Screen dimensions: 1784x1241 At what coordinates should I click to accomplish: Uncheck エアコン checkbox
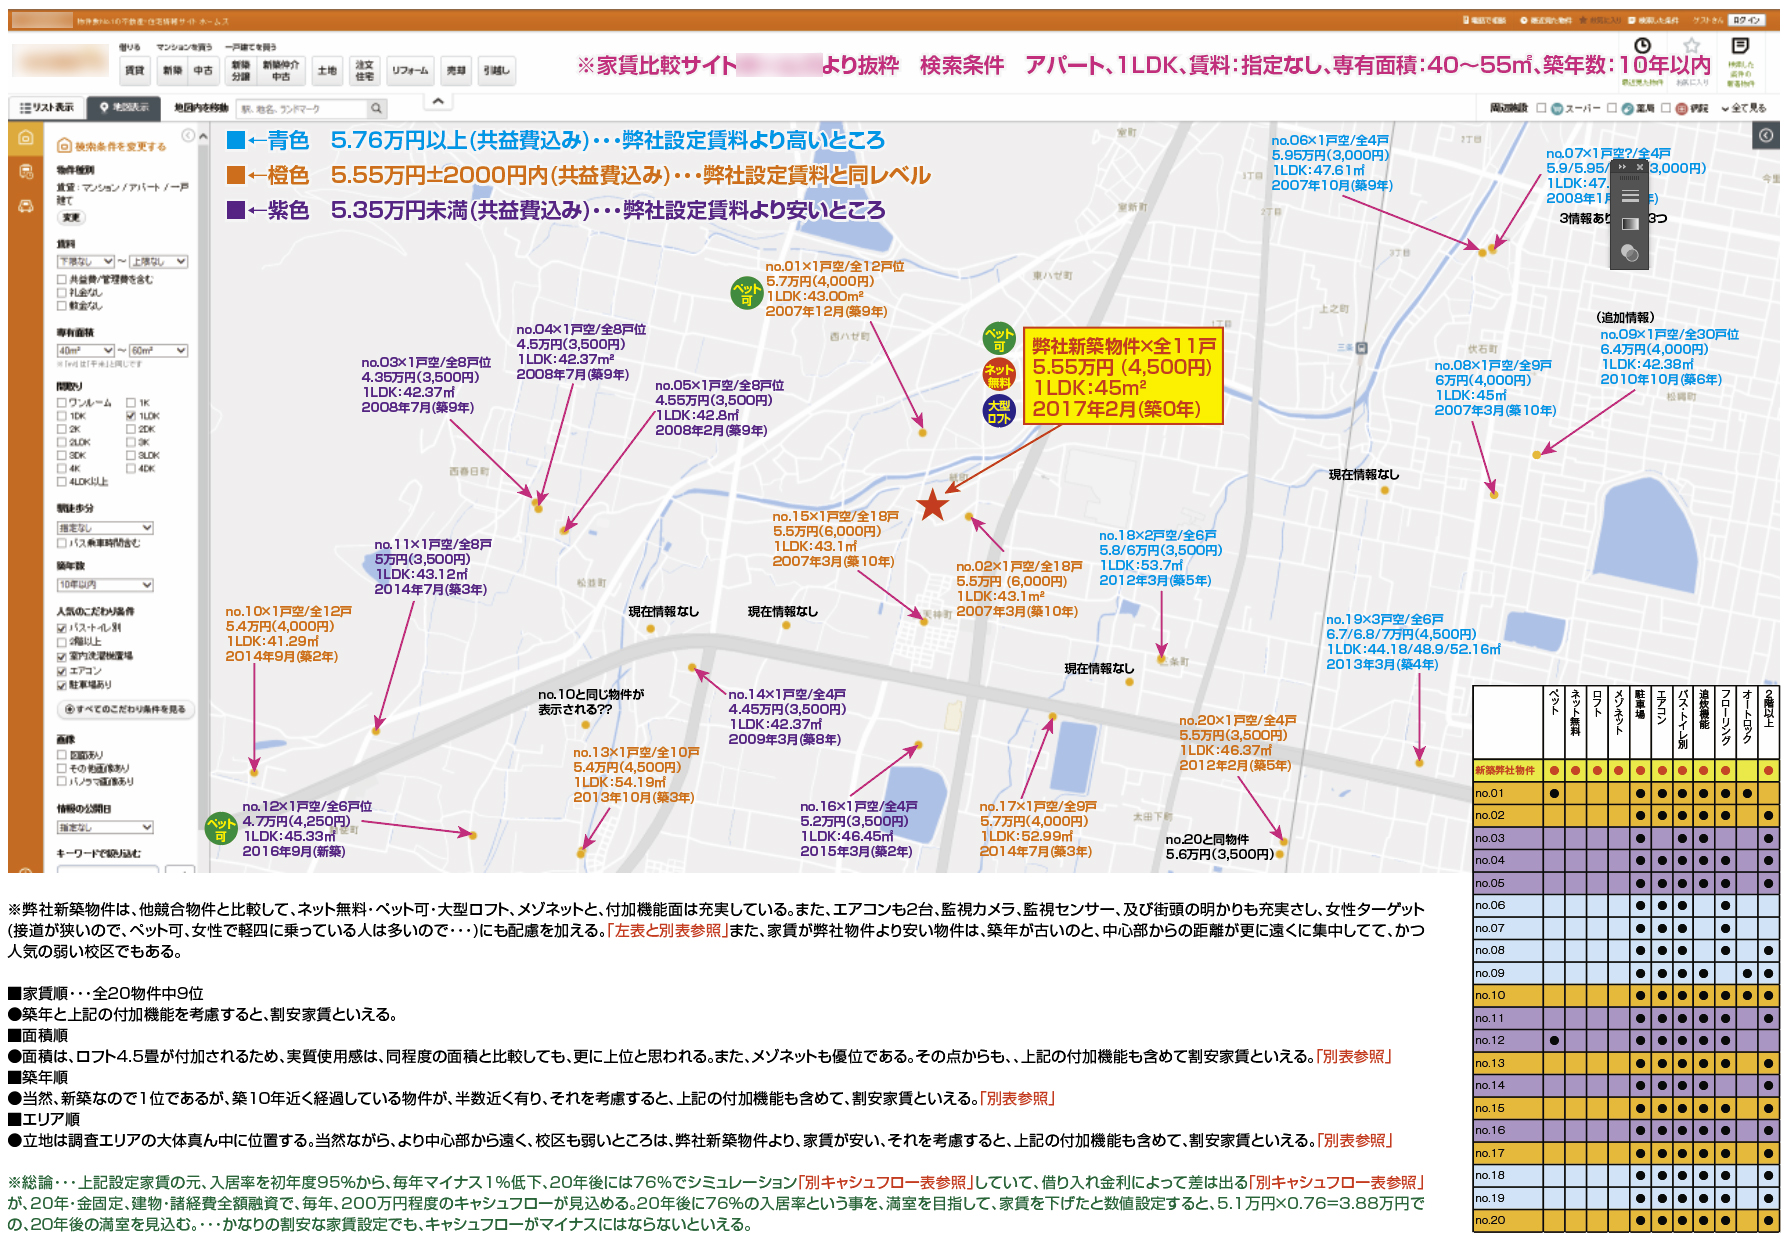click(62, 671)
